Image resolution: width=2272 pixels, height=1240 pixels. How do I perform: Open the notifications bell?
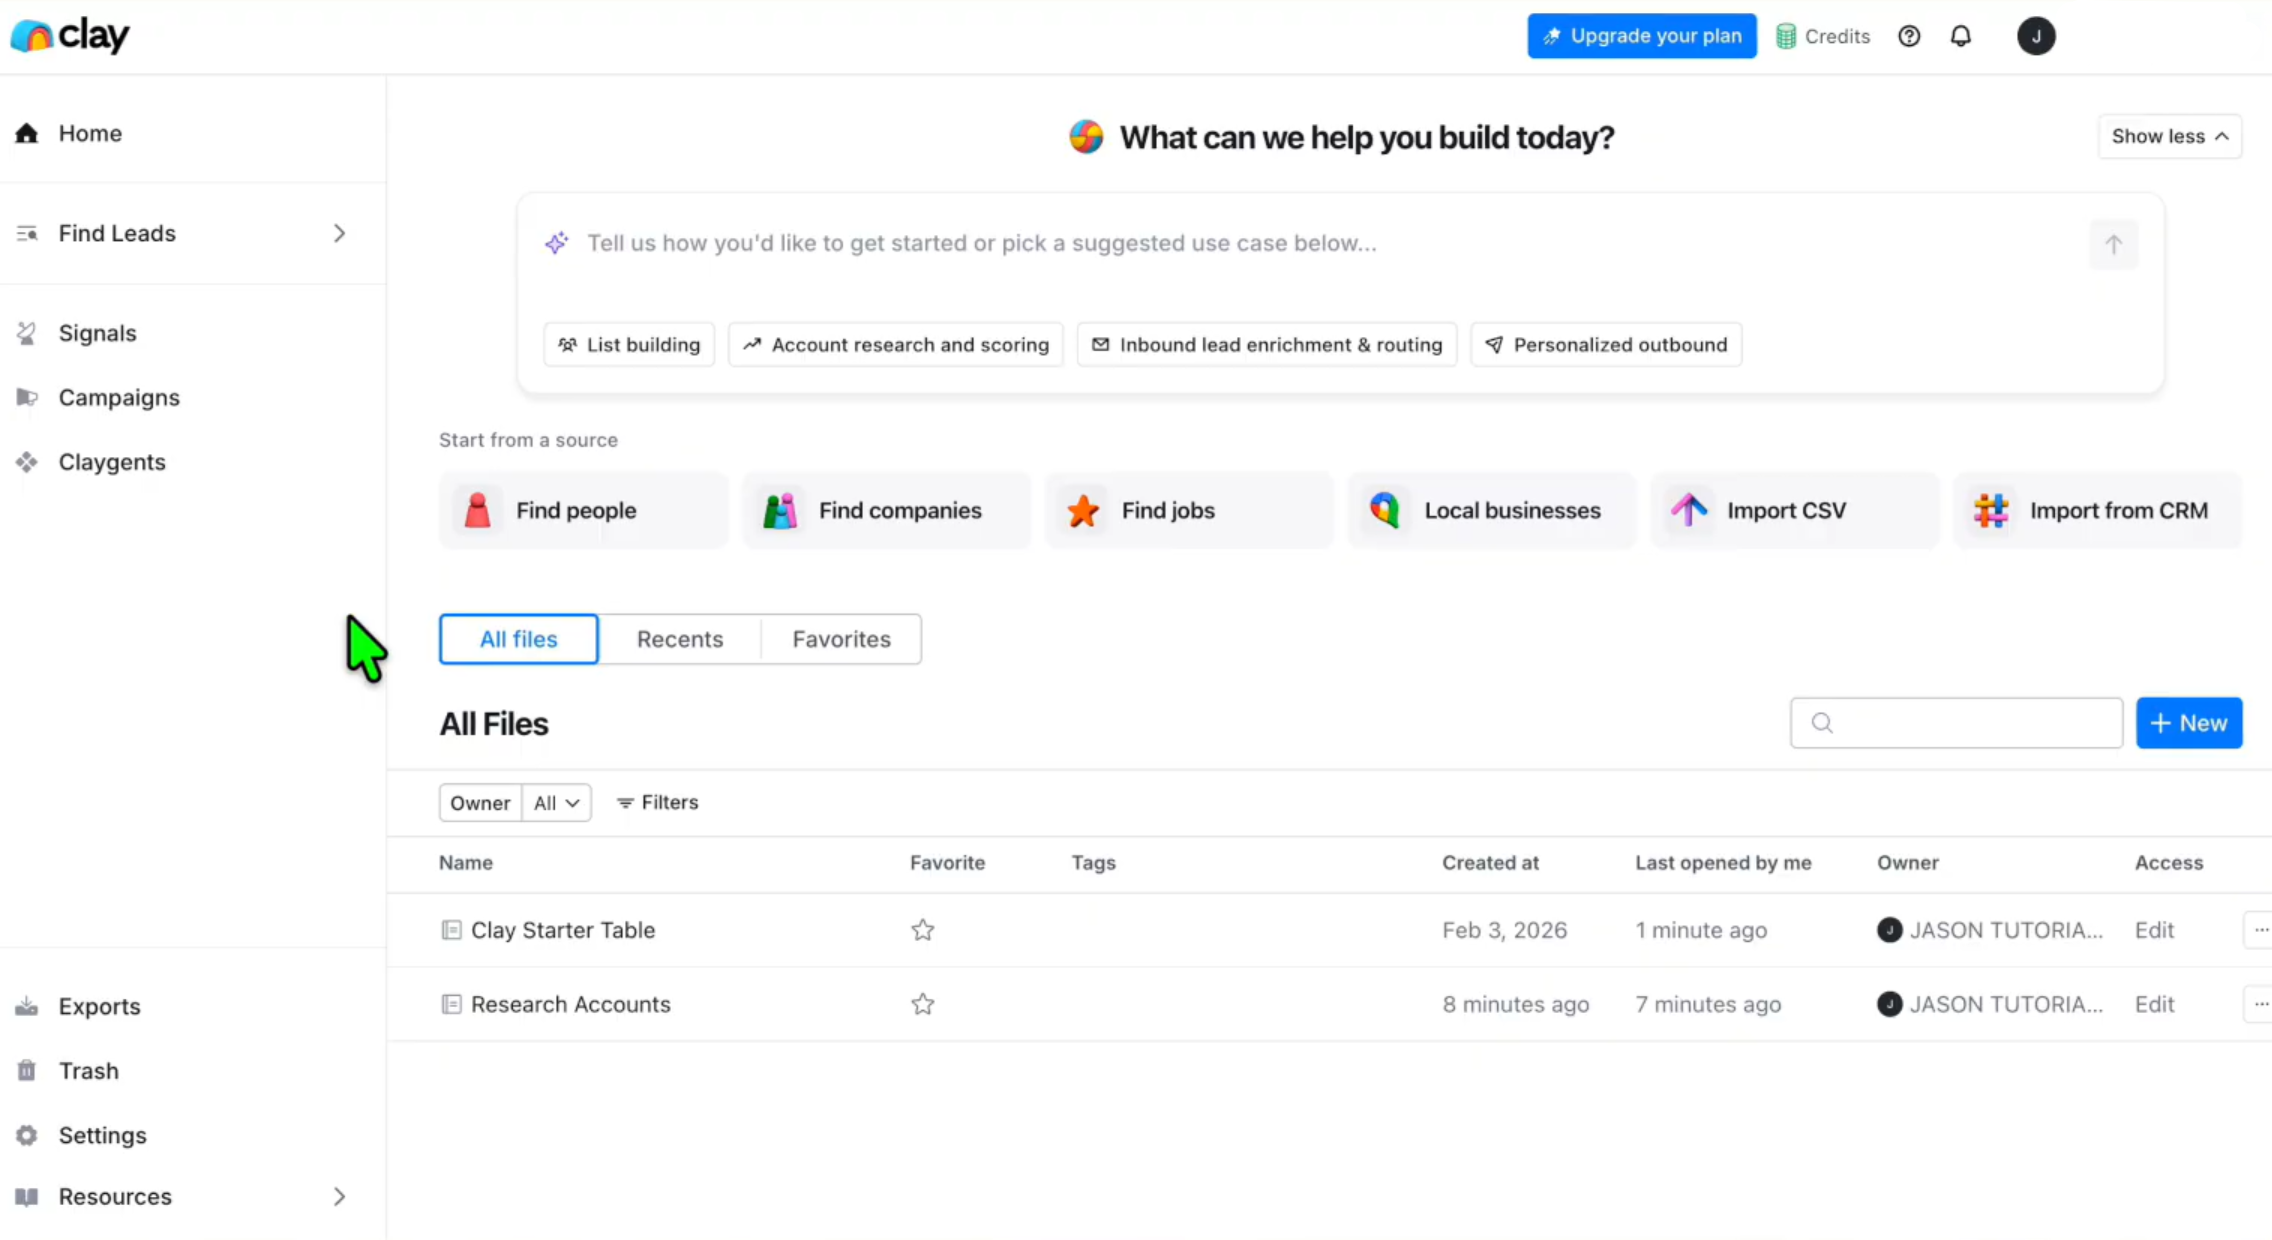(1961, 36)
